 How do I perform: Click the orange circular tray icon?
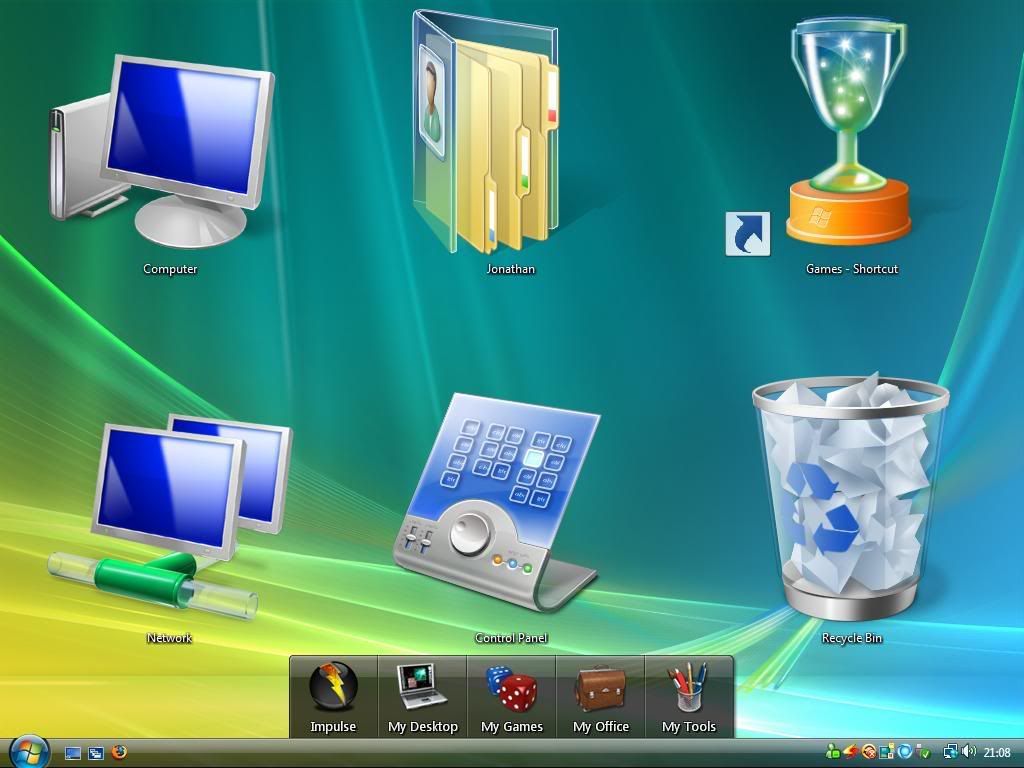click(x=869, y=751)
